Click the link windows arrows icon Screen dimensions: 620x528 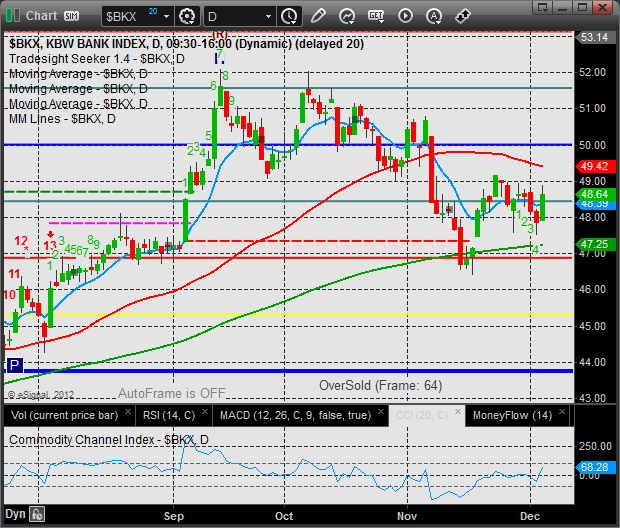pyautogui.click(x=462, y=16)
